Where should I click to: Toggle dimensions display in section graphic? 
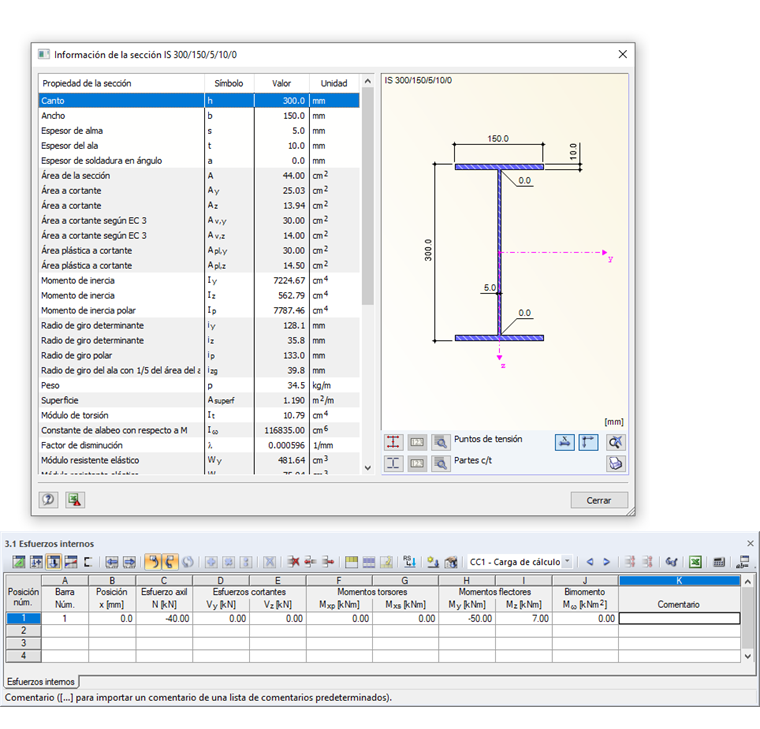(x=565, y=442)
